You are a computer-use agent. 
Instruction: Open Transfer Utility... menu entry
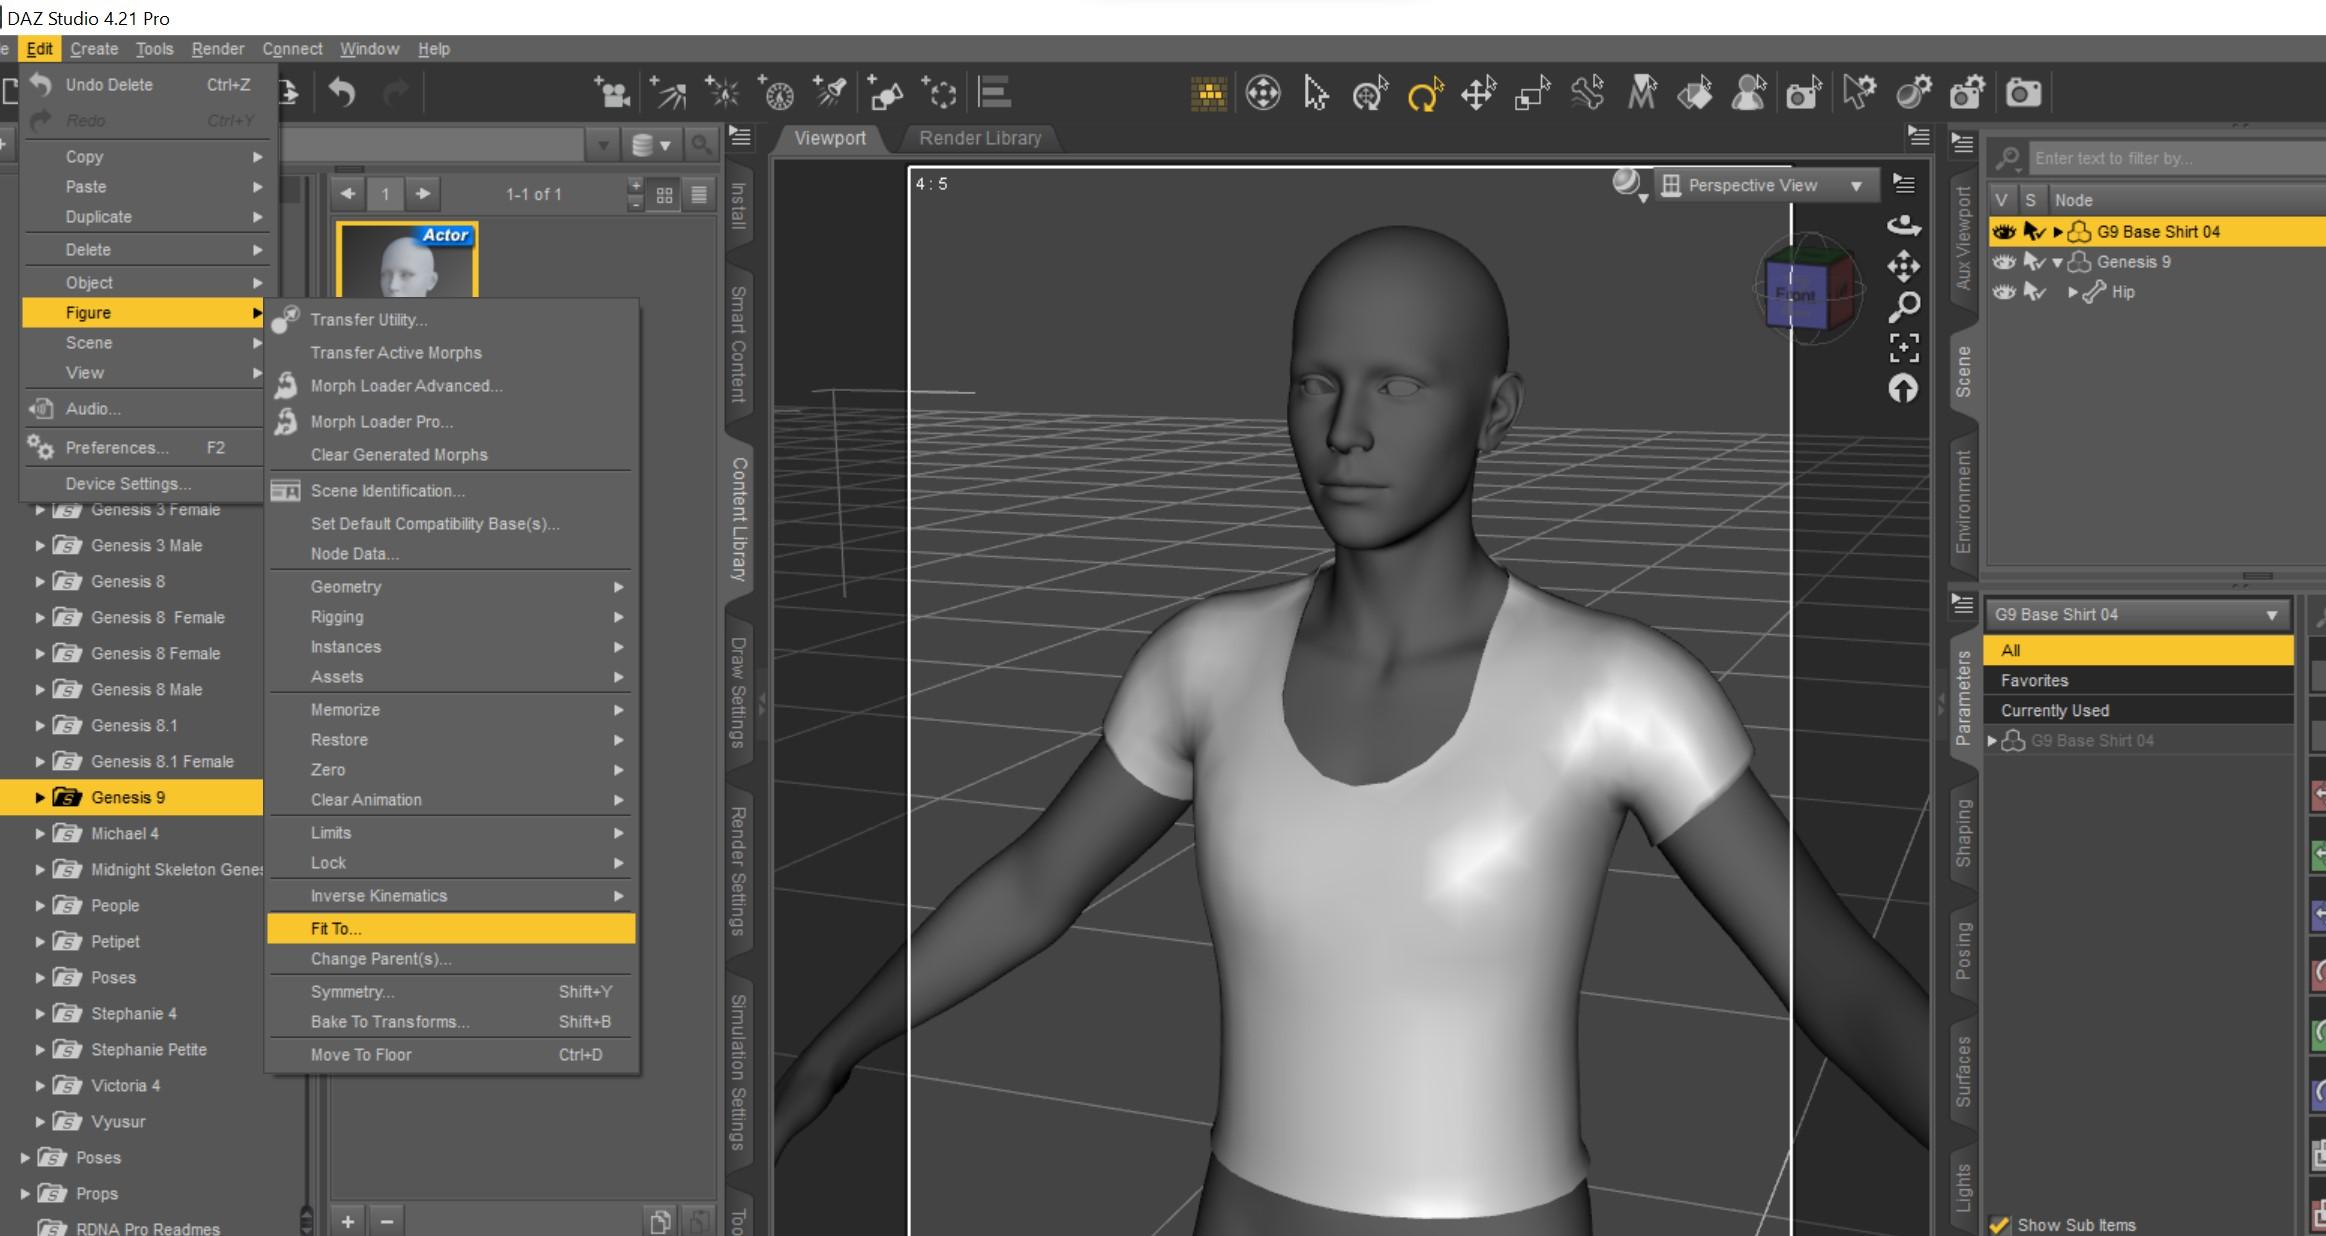368,319
